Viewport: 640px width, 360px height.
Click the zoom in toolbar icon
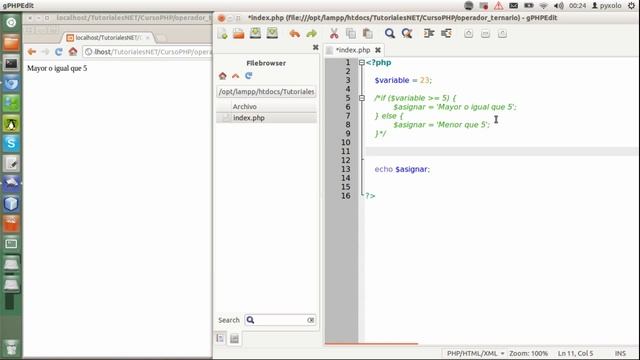pos(469,34)
